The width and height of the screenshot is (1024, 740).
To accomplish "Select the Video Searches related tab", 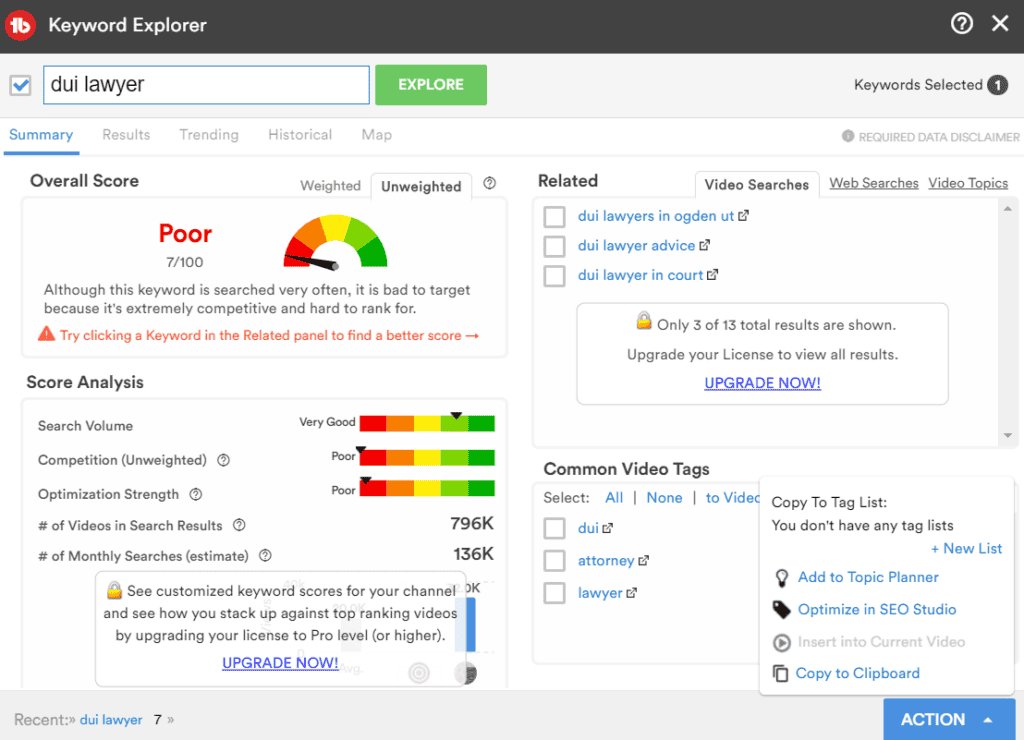I will [x=757, y=185].
